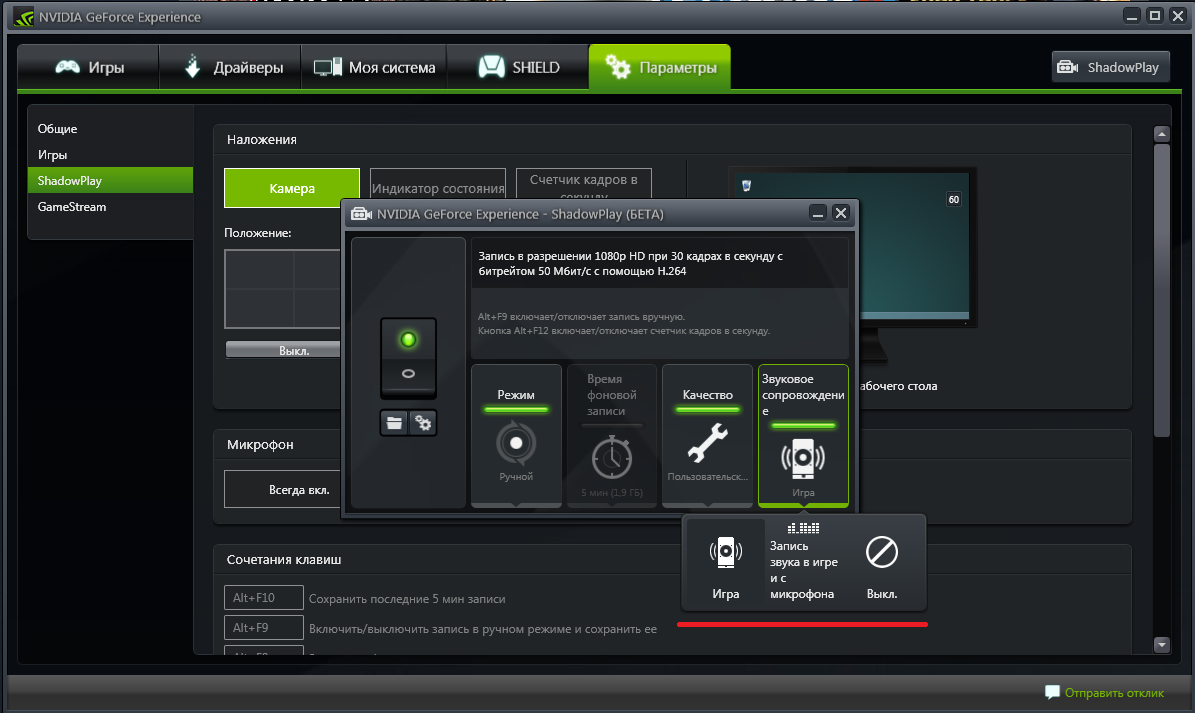The height and width of the screenshot is (713, 1195).
Task: Open GameStream in the settings sidebar
Action: click(110, 206)
